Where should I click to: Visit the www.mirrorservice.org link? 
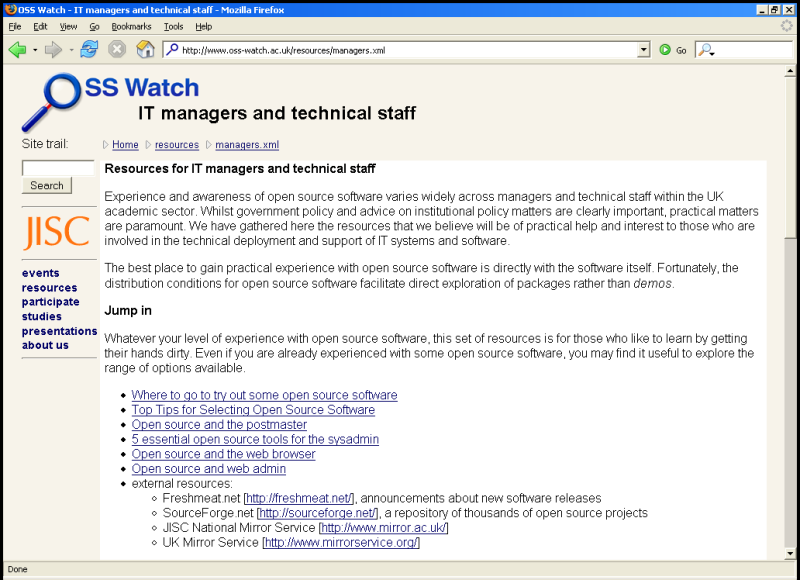point(341,543)
